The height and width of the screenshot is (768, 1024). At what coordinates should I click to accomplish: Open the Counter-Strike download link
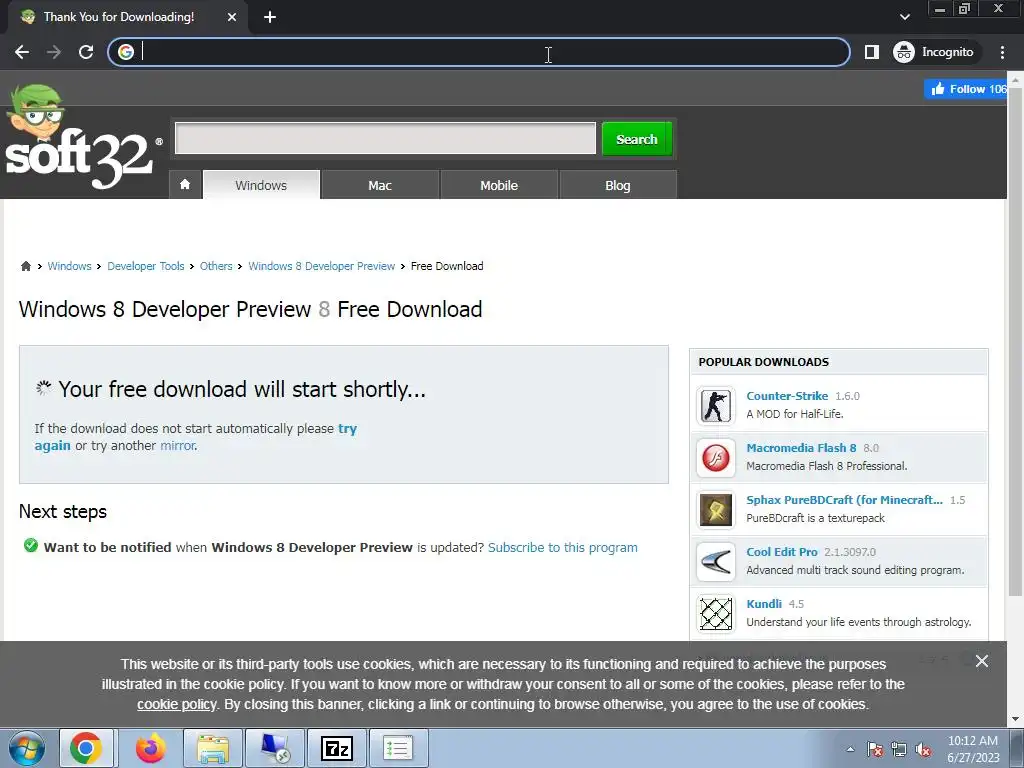tap(787, 396)
